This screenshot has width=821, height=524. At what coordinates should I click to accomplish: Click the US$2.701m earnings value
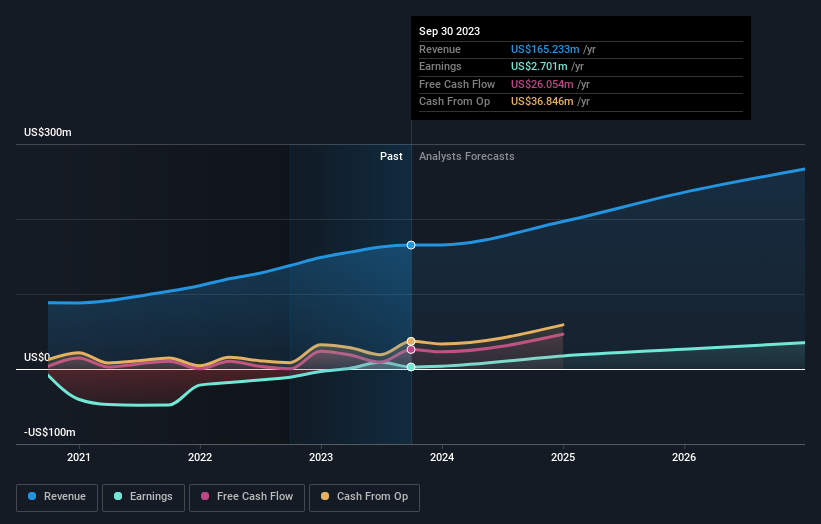click(x=539, y=66)
